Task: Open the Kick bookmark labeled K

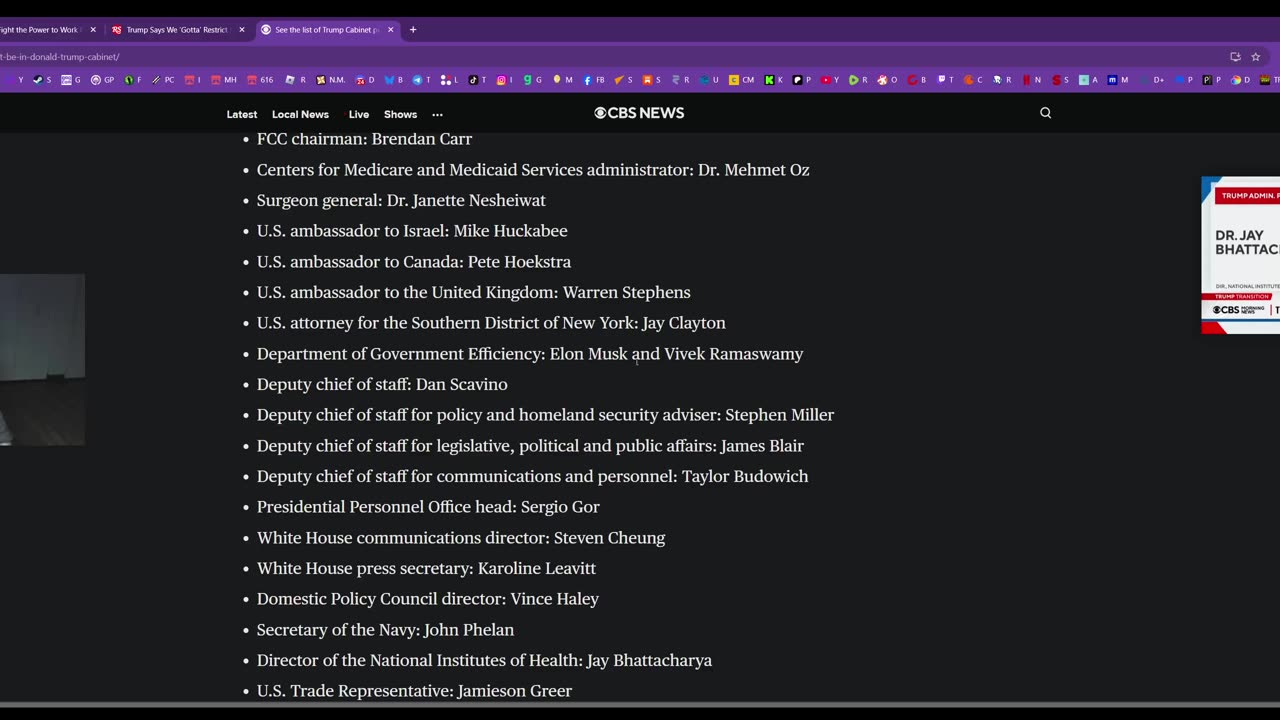Action: pyautogui.click(x=773, y=80)
